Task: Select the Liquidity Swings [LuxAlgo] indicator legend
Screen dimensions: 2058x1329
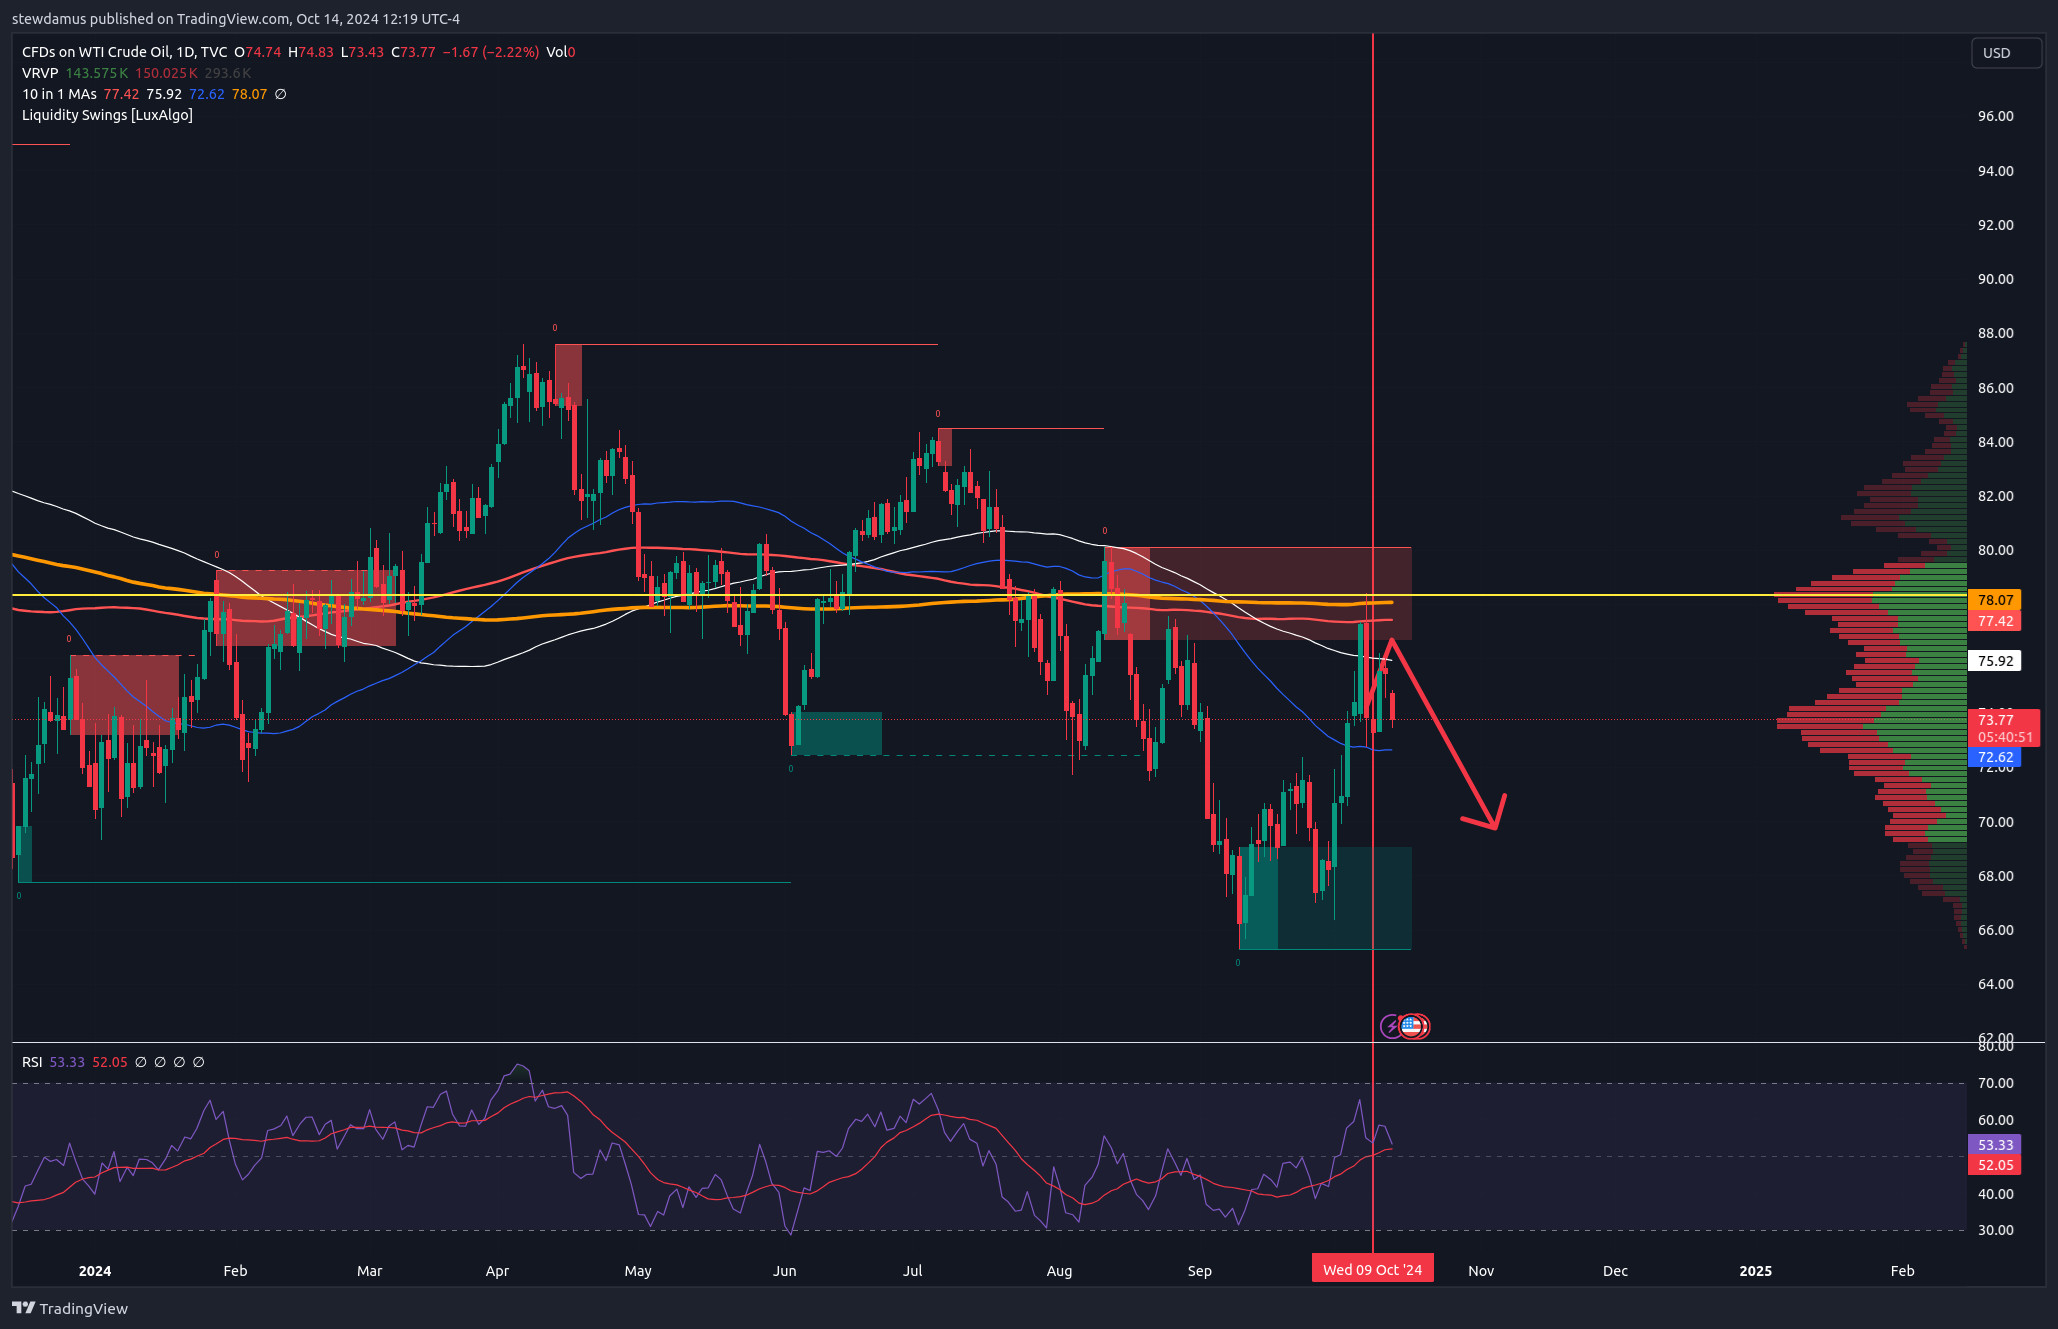Action: pos(107,115)
